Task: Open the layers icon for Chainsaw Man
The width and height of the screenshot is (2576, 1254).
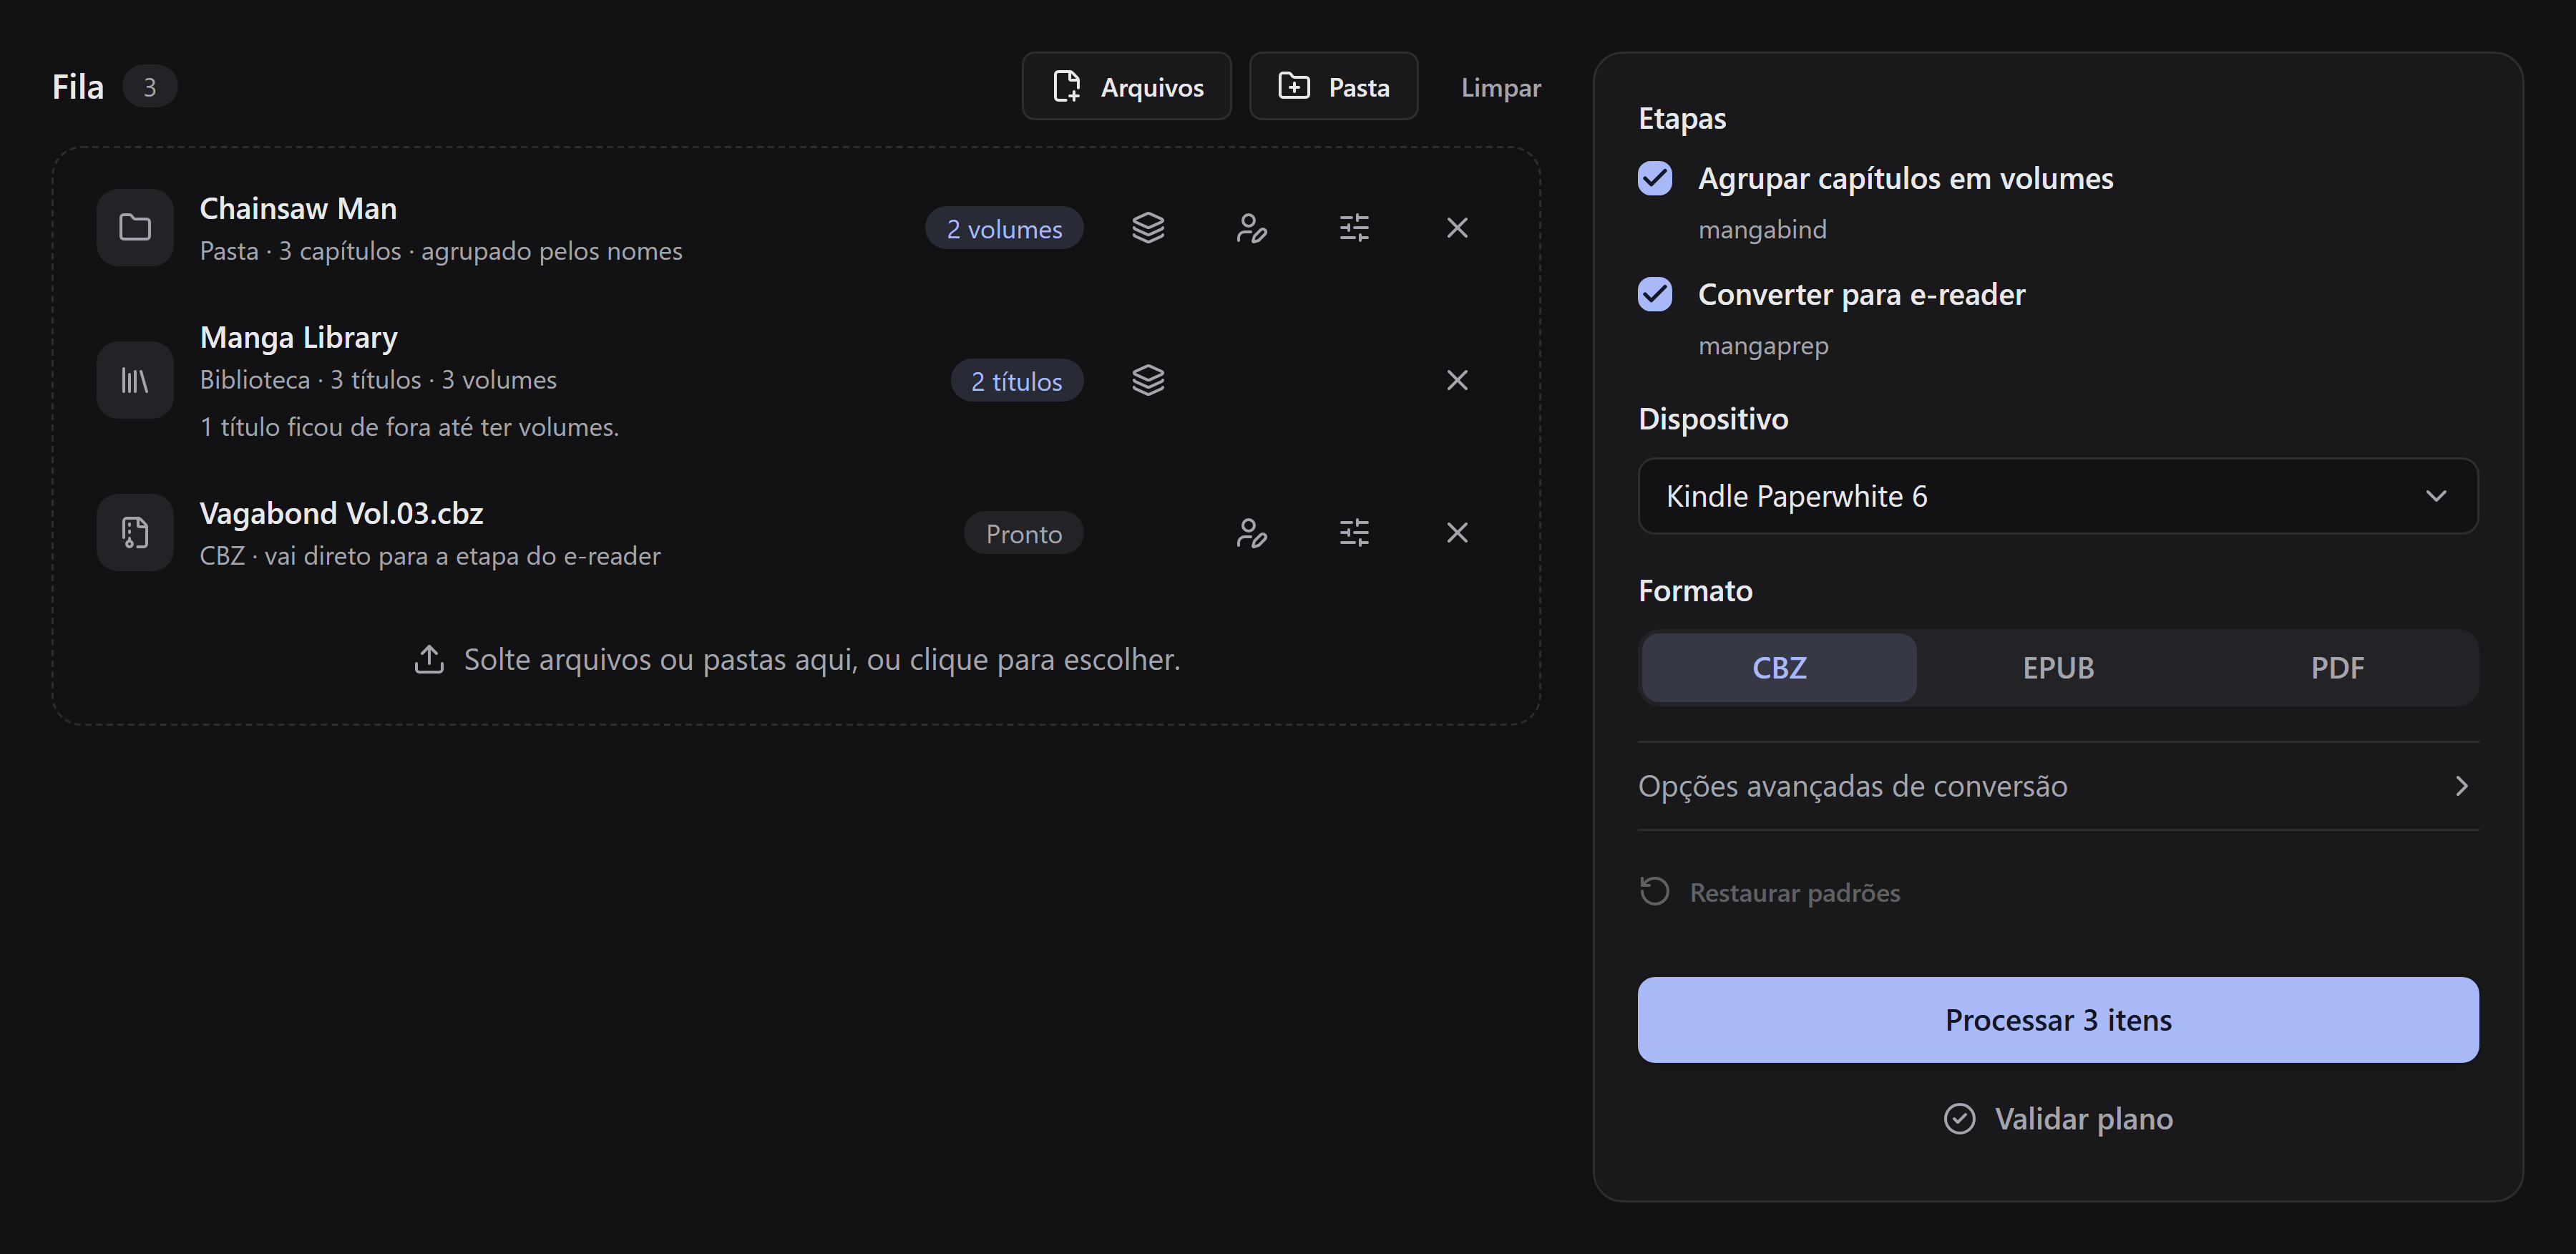Action: [x=1148, y=228]
